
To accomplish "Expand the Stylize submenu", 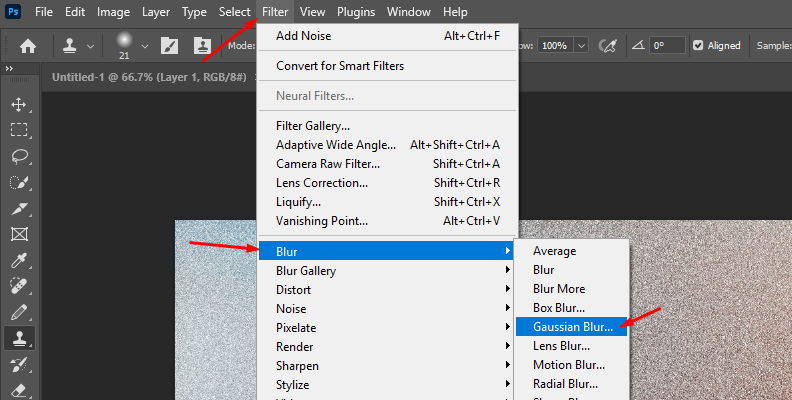I will pos(386,385).
